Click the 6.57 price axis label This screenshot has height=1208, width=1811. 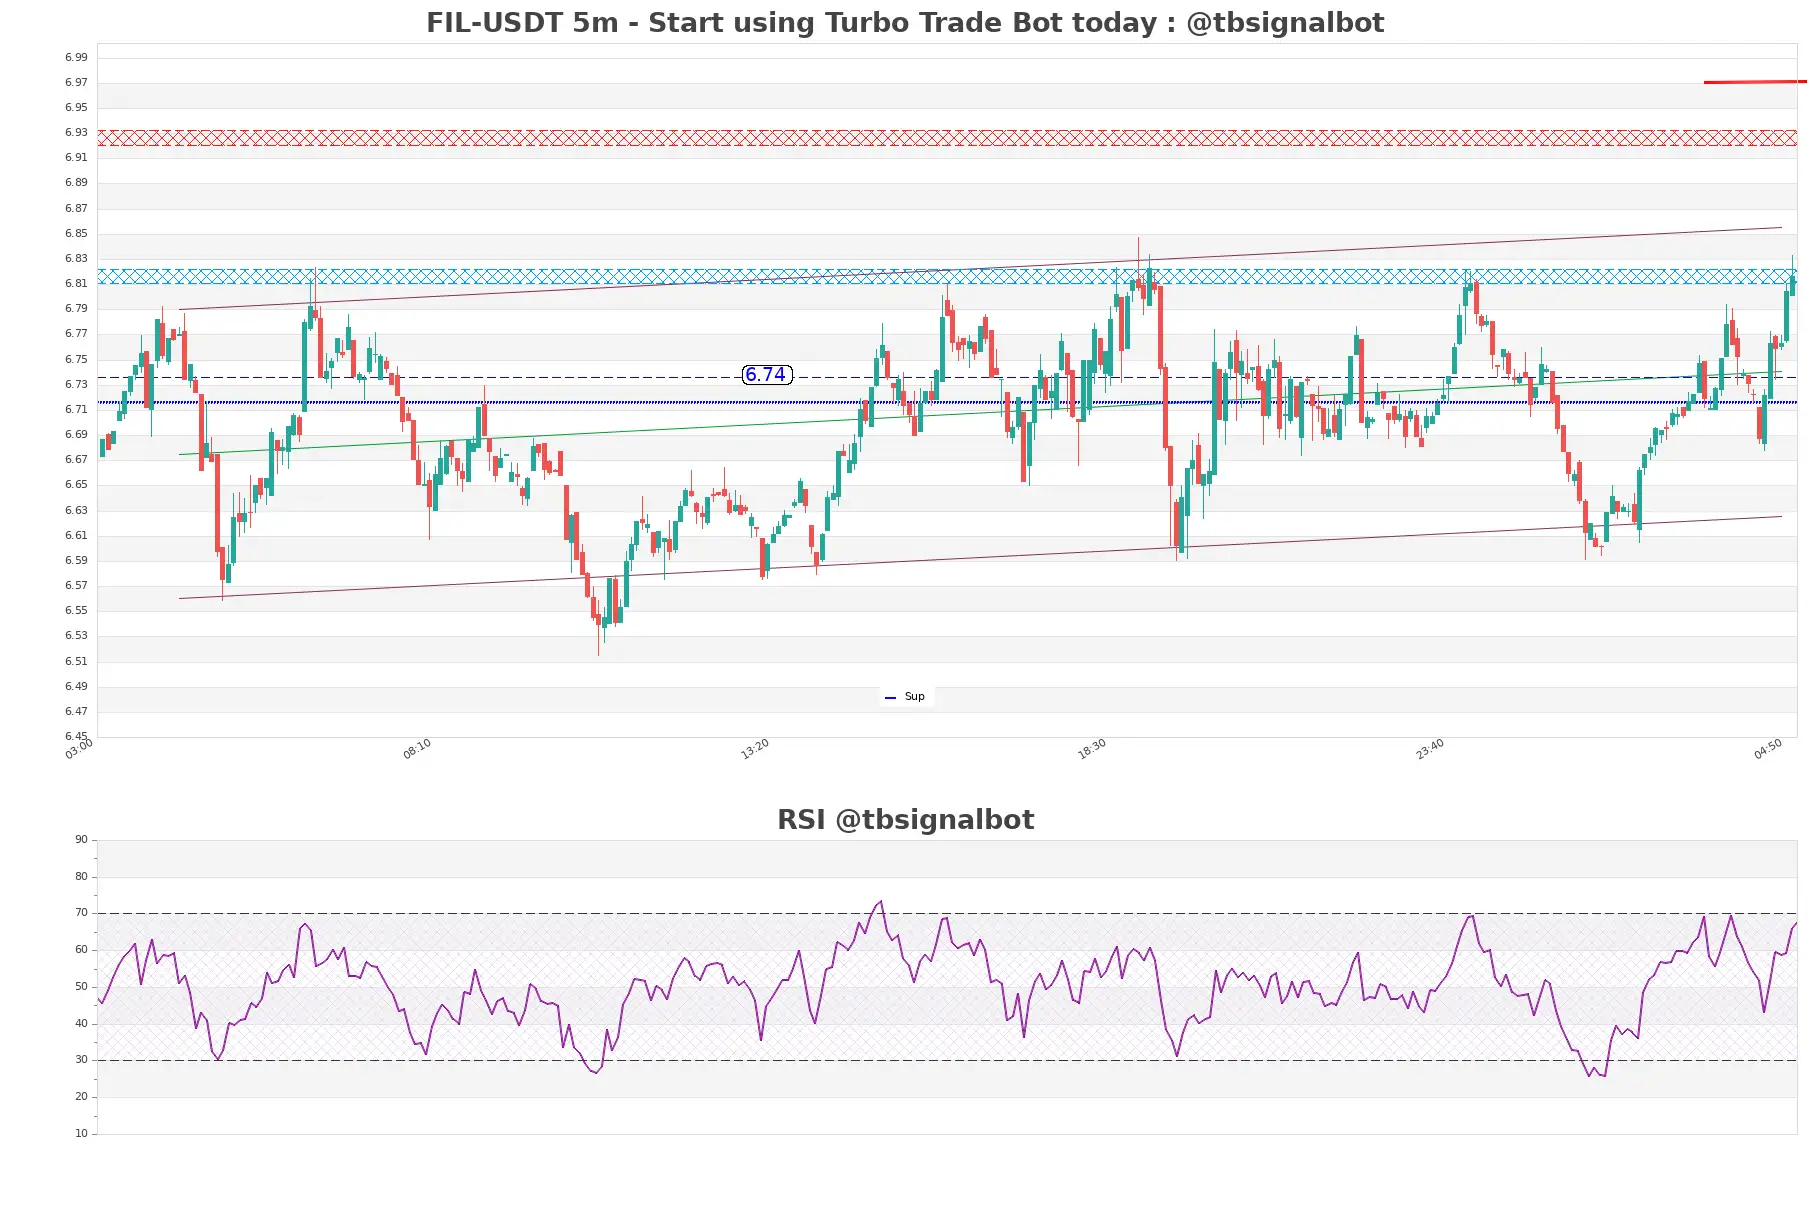tap(76, 586)
